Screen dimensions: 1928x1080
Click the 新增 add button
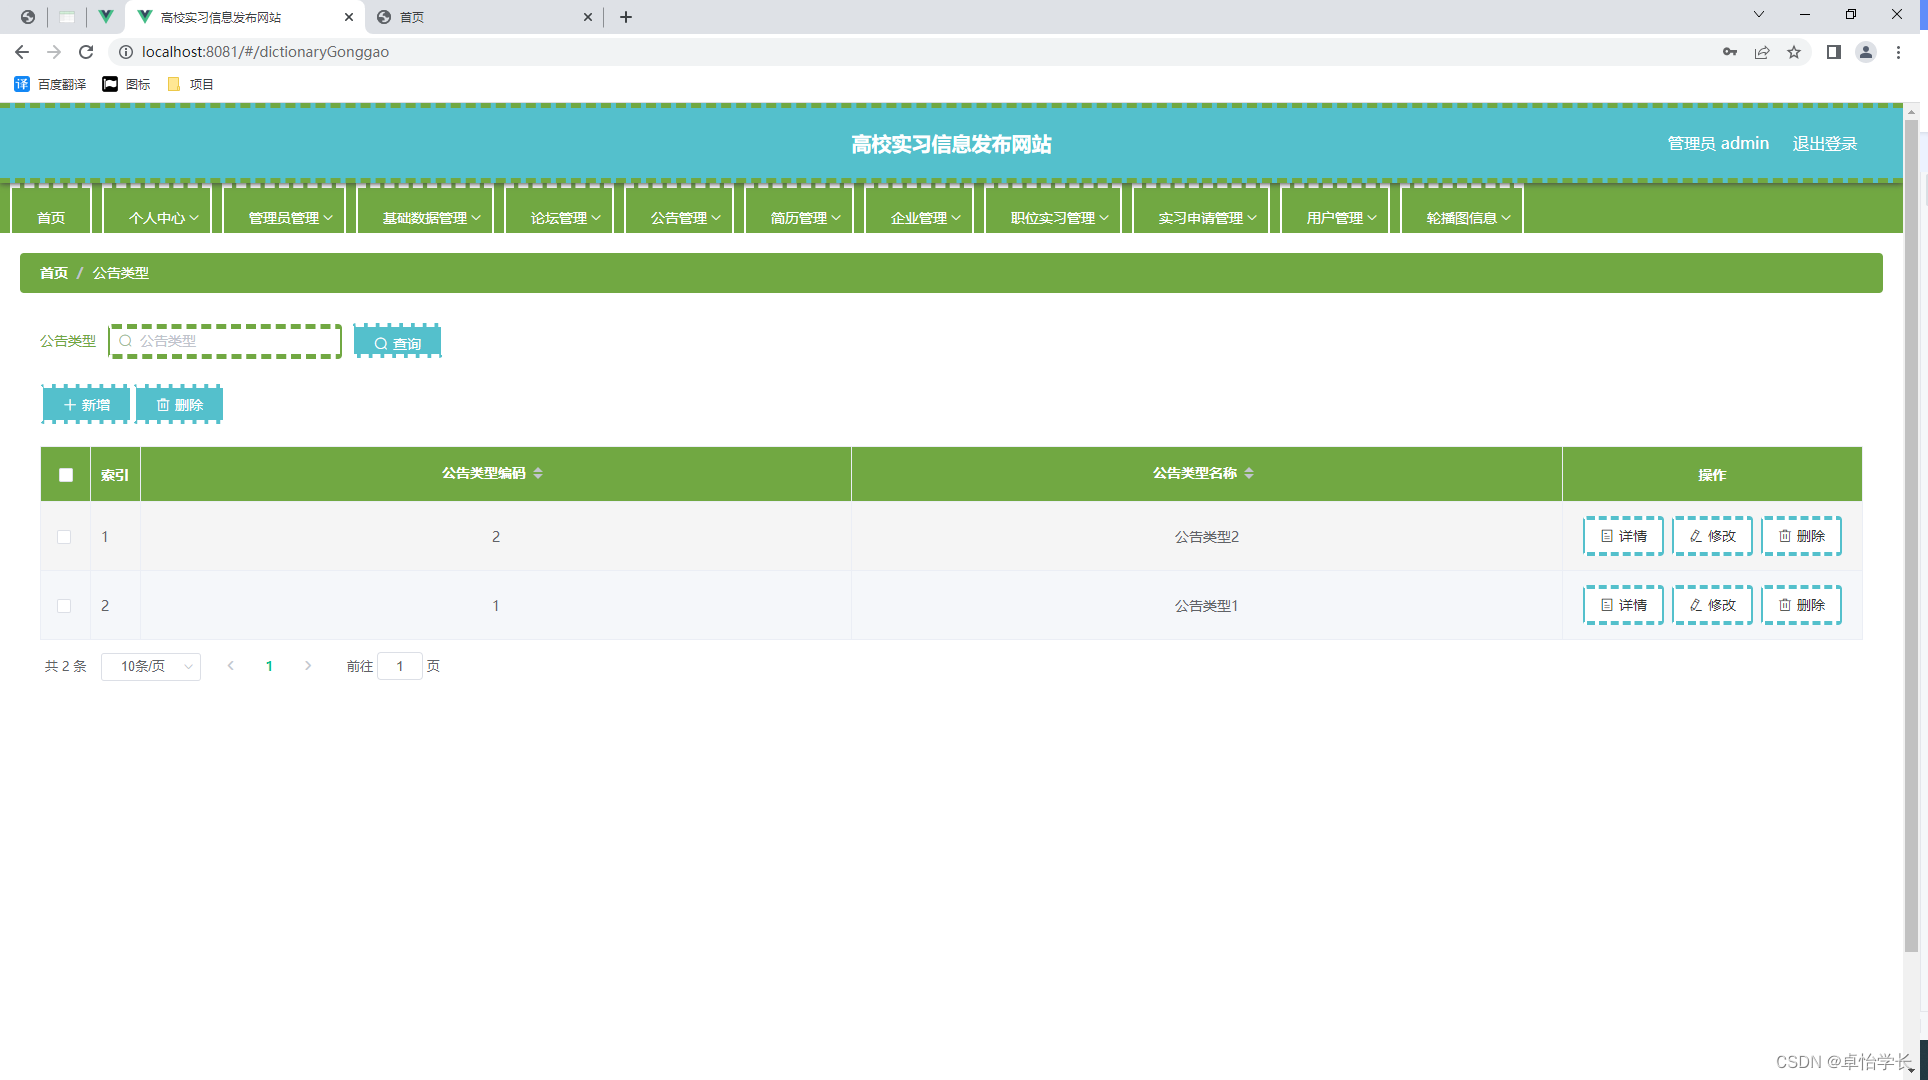point(86,405)
